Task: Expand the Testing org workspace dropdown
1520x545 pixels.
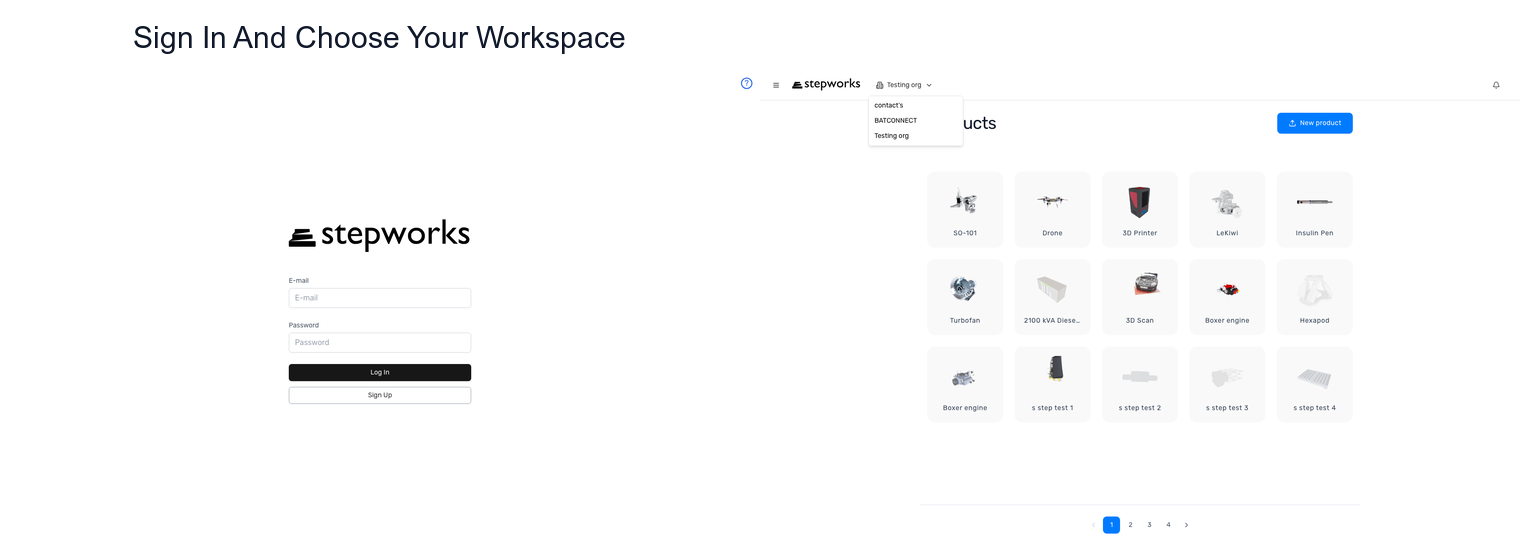Action: click(904, 85)
